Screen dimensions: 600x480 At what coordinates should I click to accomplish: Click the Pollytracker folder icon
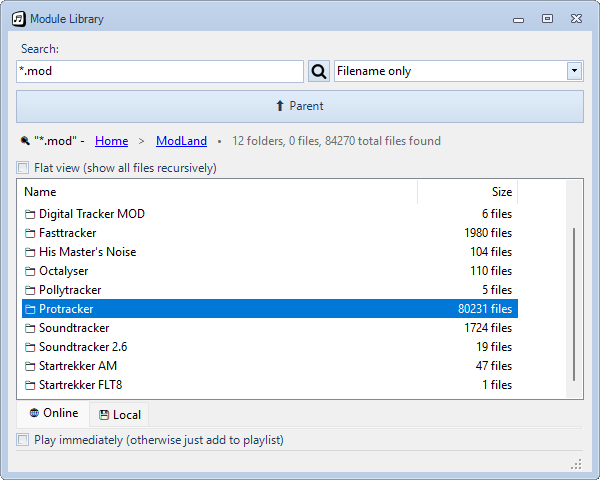[30, 290]
